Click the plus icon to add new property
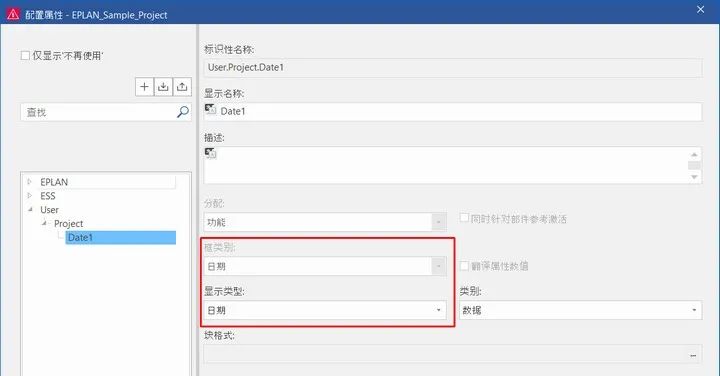Screen dimensions: 720x376 click(144, 87)
